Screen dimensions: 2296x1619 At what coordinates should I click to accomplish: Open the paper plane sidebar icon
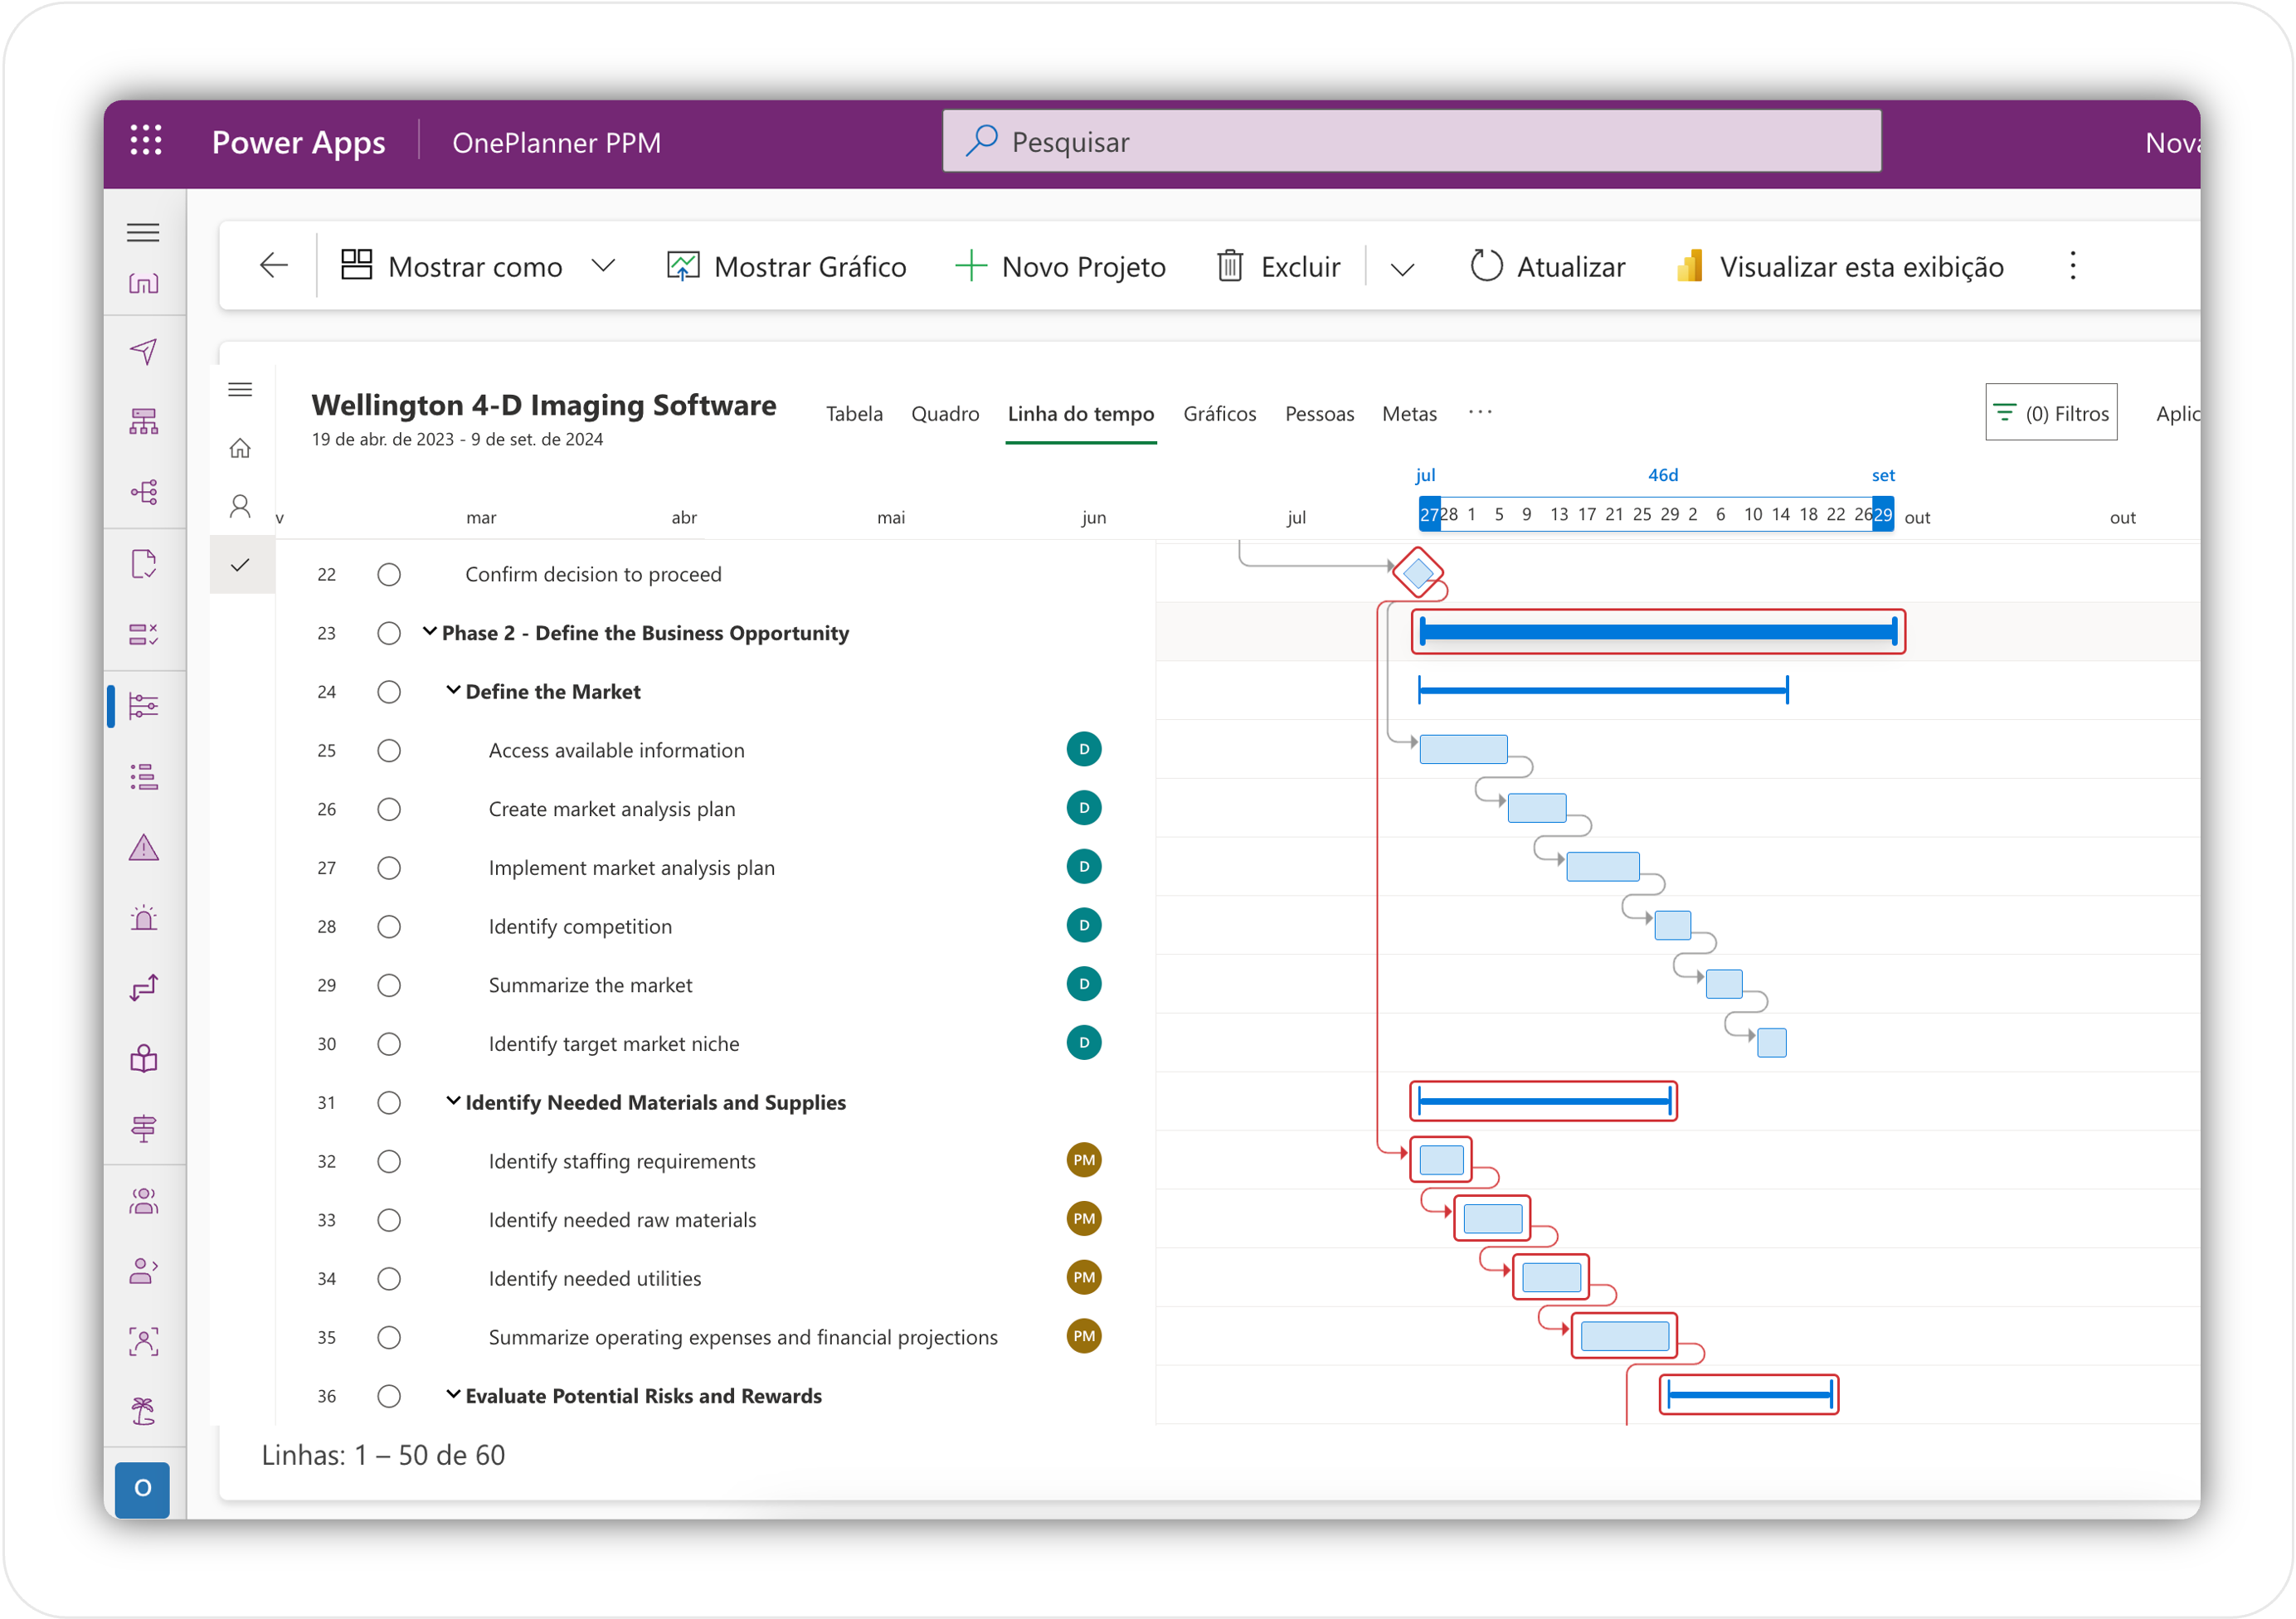point(143,352)
